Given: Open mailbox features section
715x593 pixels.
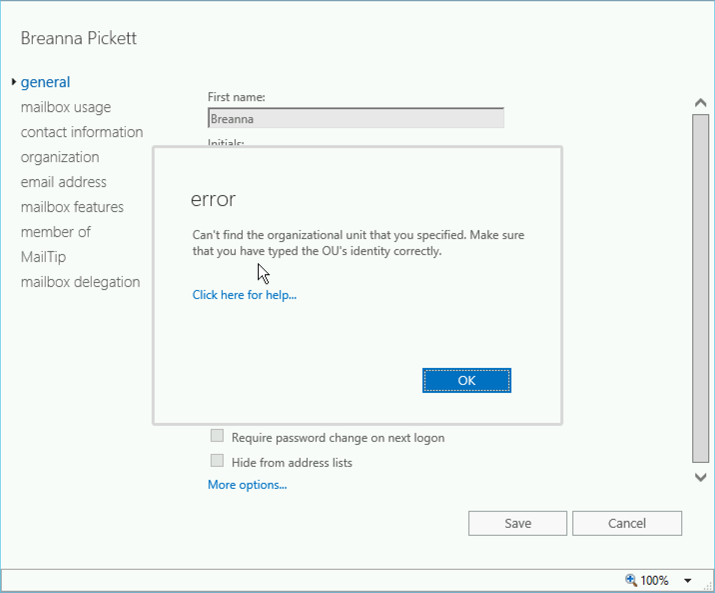Looking at the screenshot, I should click(72, 207).
